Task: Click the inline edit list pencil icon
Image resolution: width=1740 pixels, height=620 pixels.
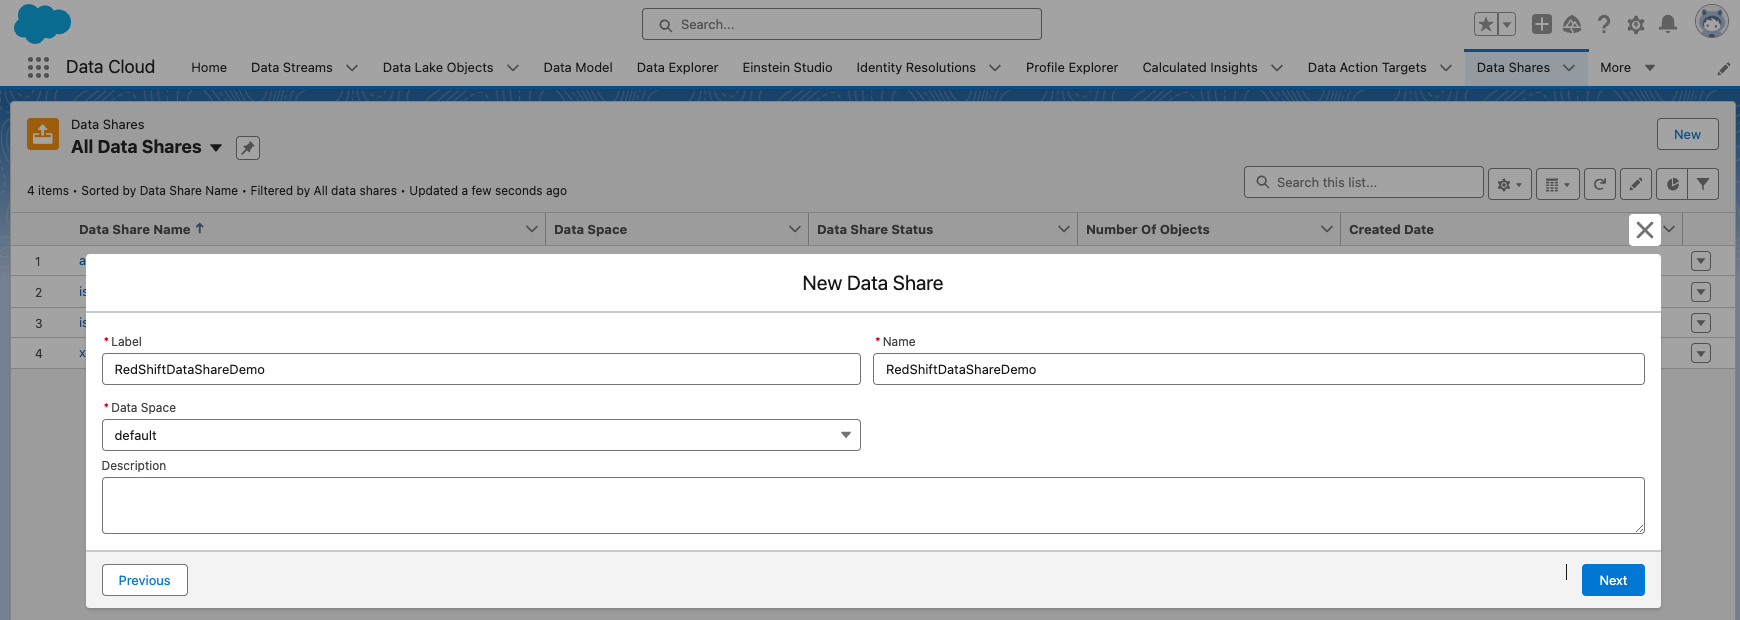Action: (1636, 184)
